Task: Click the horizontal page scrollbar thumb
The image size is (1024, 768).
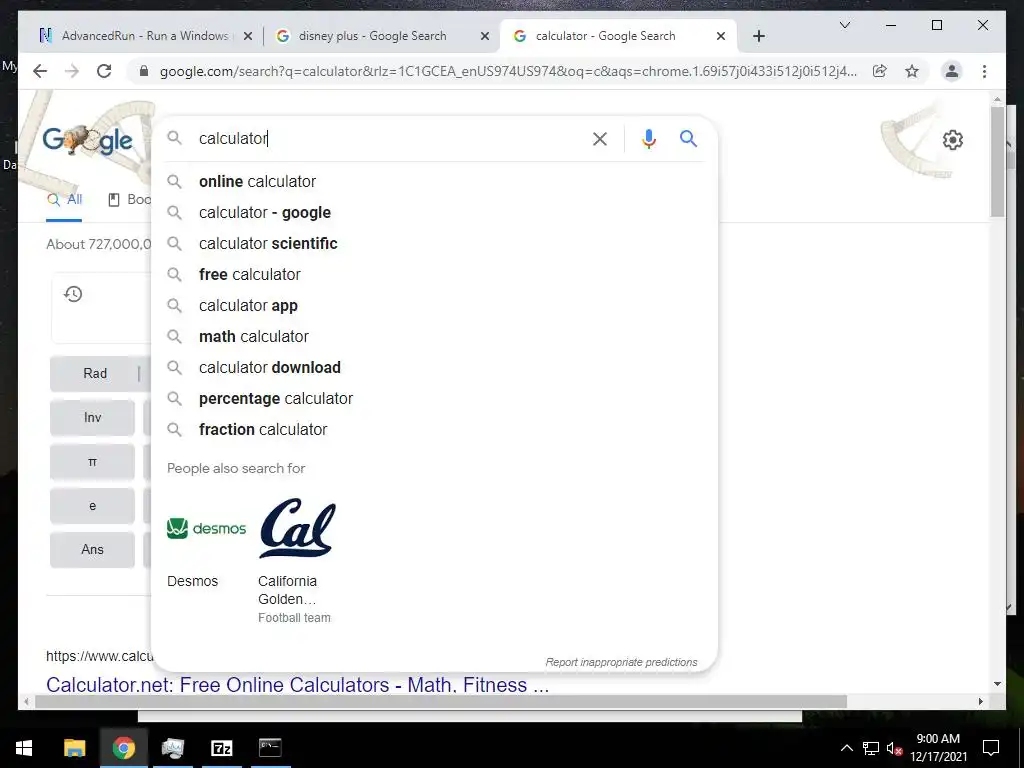Action: (x=440, y=701)
